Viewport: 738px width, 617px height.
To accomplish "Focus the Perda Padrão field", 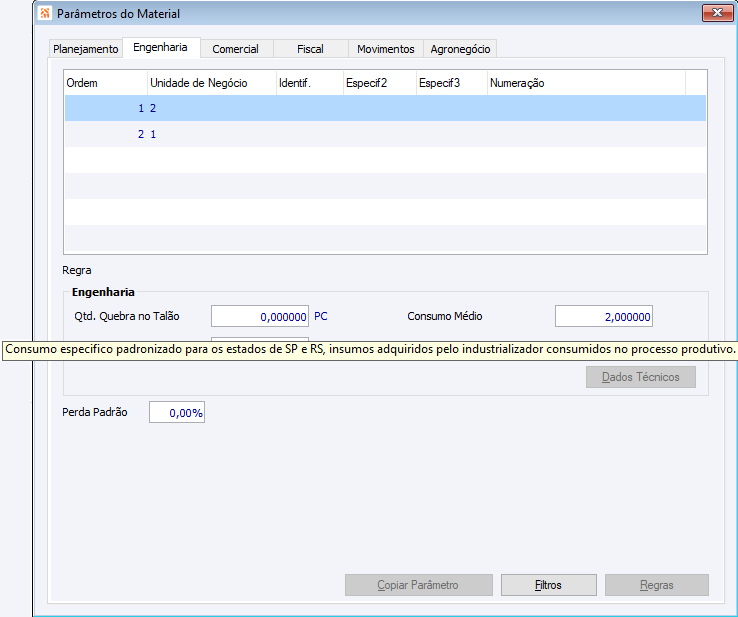I will [177, 412].
